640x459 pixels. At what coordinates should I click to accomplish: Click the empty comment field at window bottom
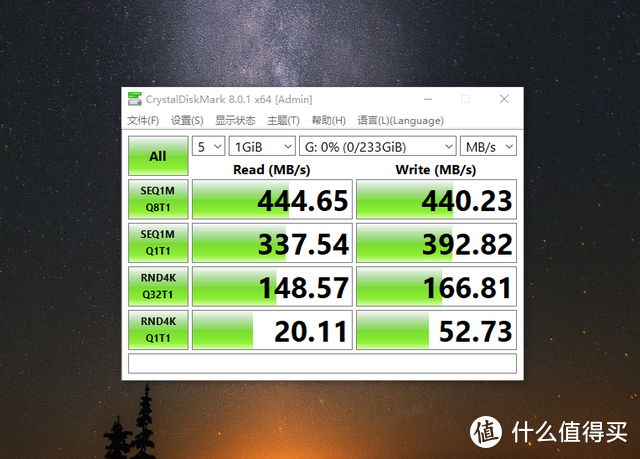pyautogui.click(x=322, y=364)
